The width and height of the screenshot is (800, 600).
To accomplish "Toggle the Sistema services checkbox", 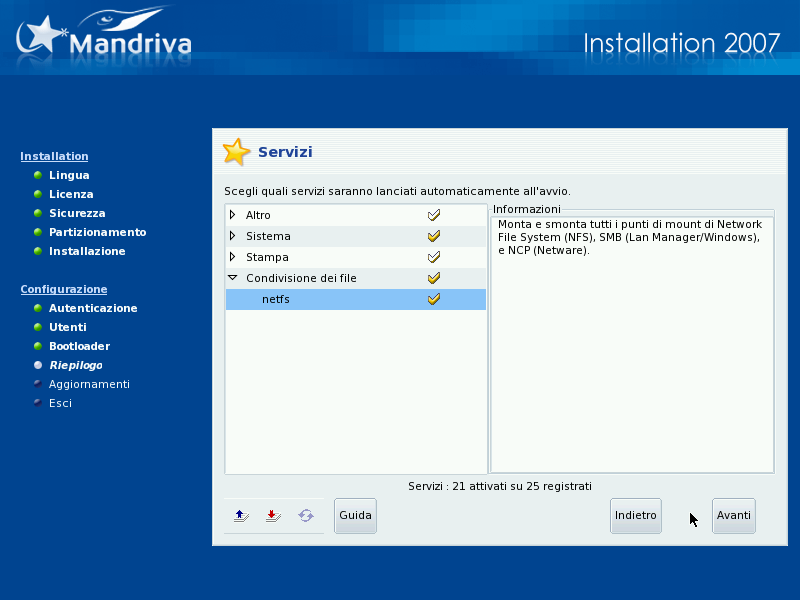I will [x=434, y=236].
